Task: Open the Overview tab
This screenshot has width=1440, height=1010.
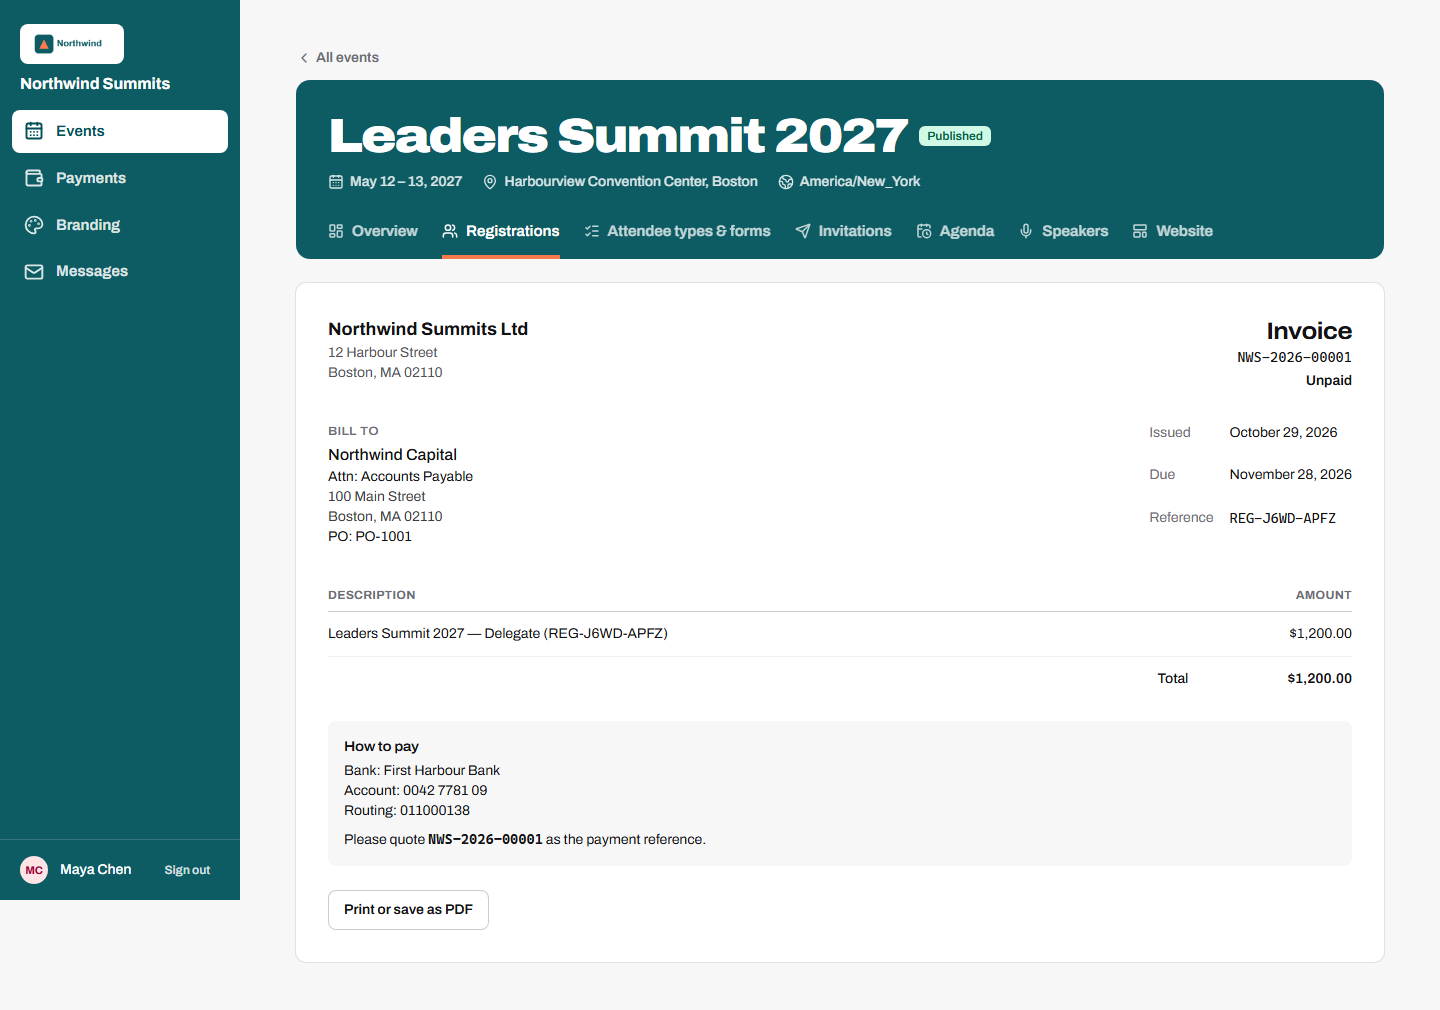Action: [x=373, y=231]
